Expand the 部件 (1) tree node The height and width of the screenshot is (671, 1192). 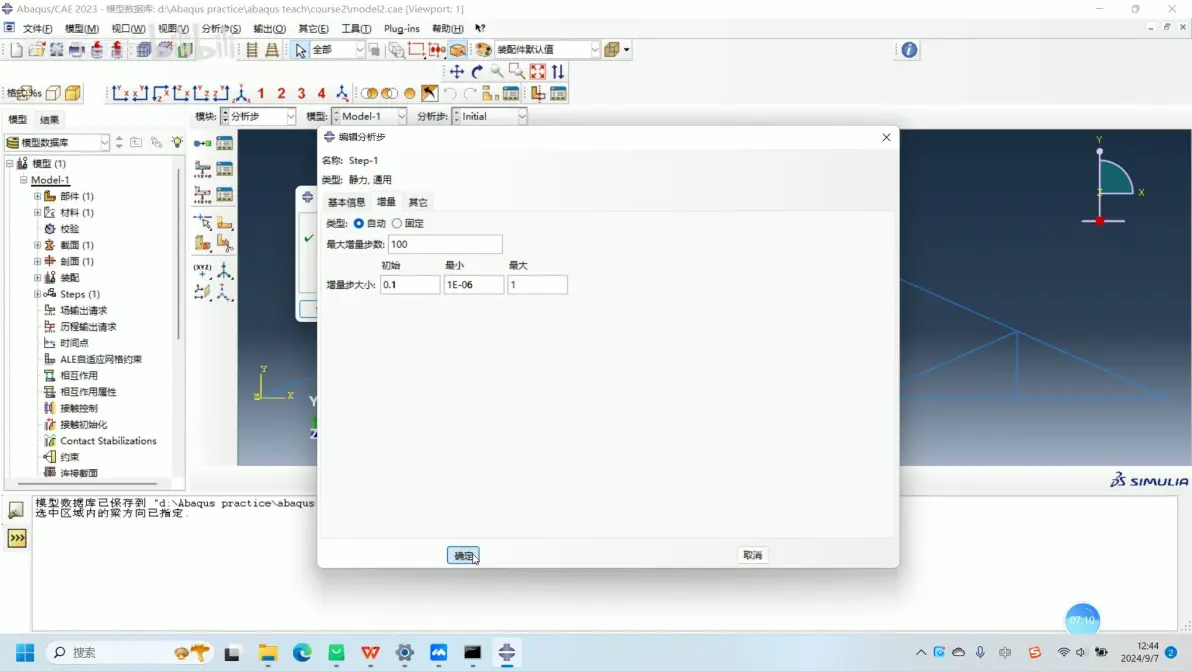tap(37, 196)
